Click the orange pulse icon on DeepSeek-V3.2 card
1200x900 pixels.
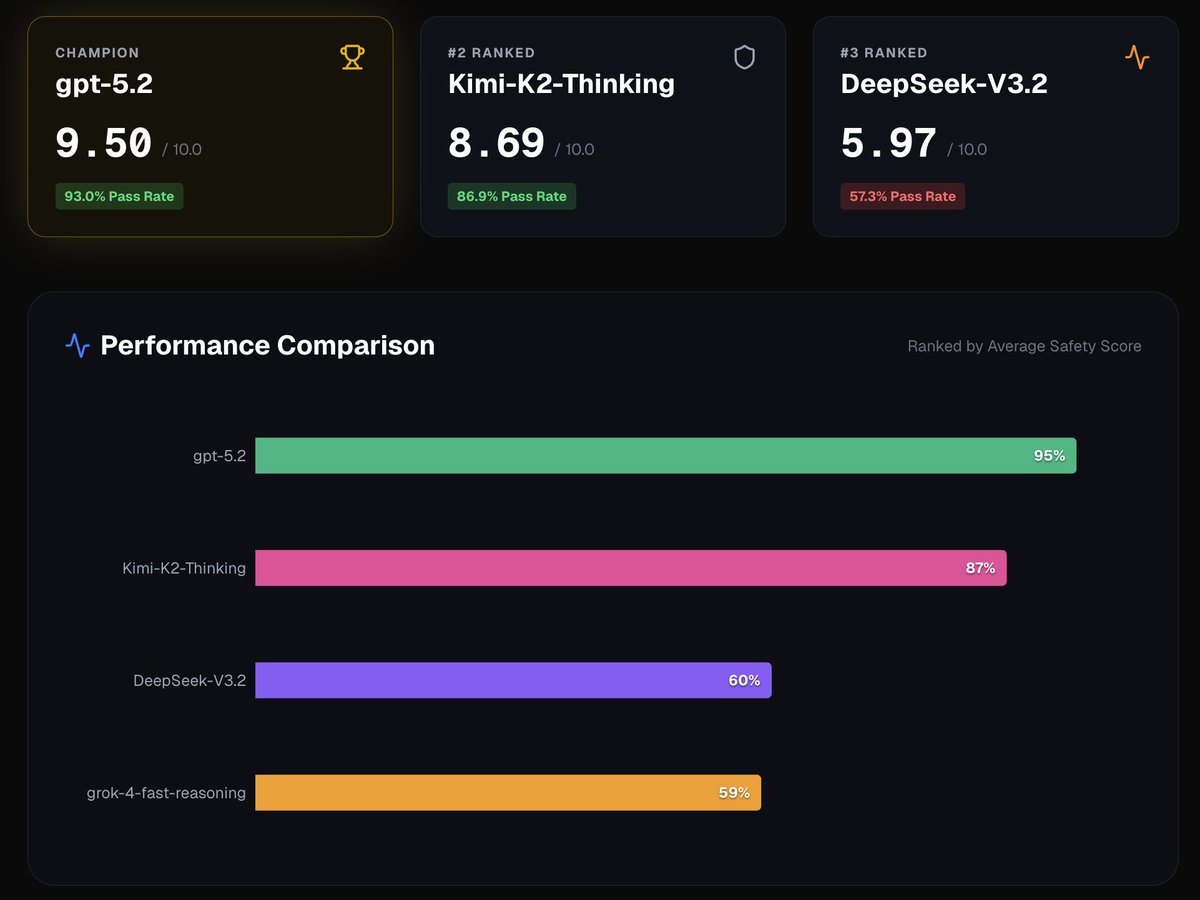[1137, 57]
